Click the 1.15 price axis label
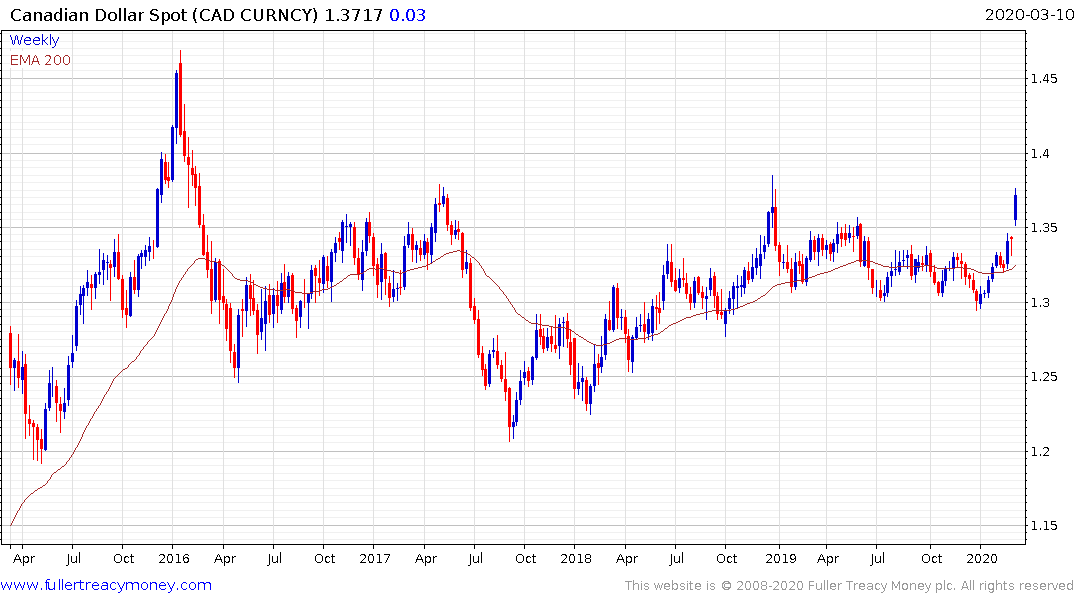Screen dimensions: 1075x600 [1044, 526]
